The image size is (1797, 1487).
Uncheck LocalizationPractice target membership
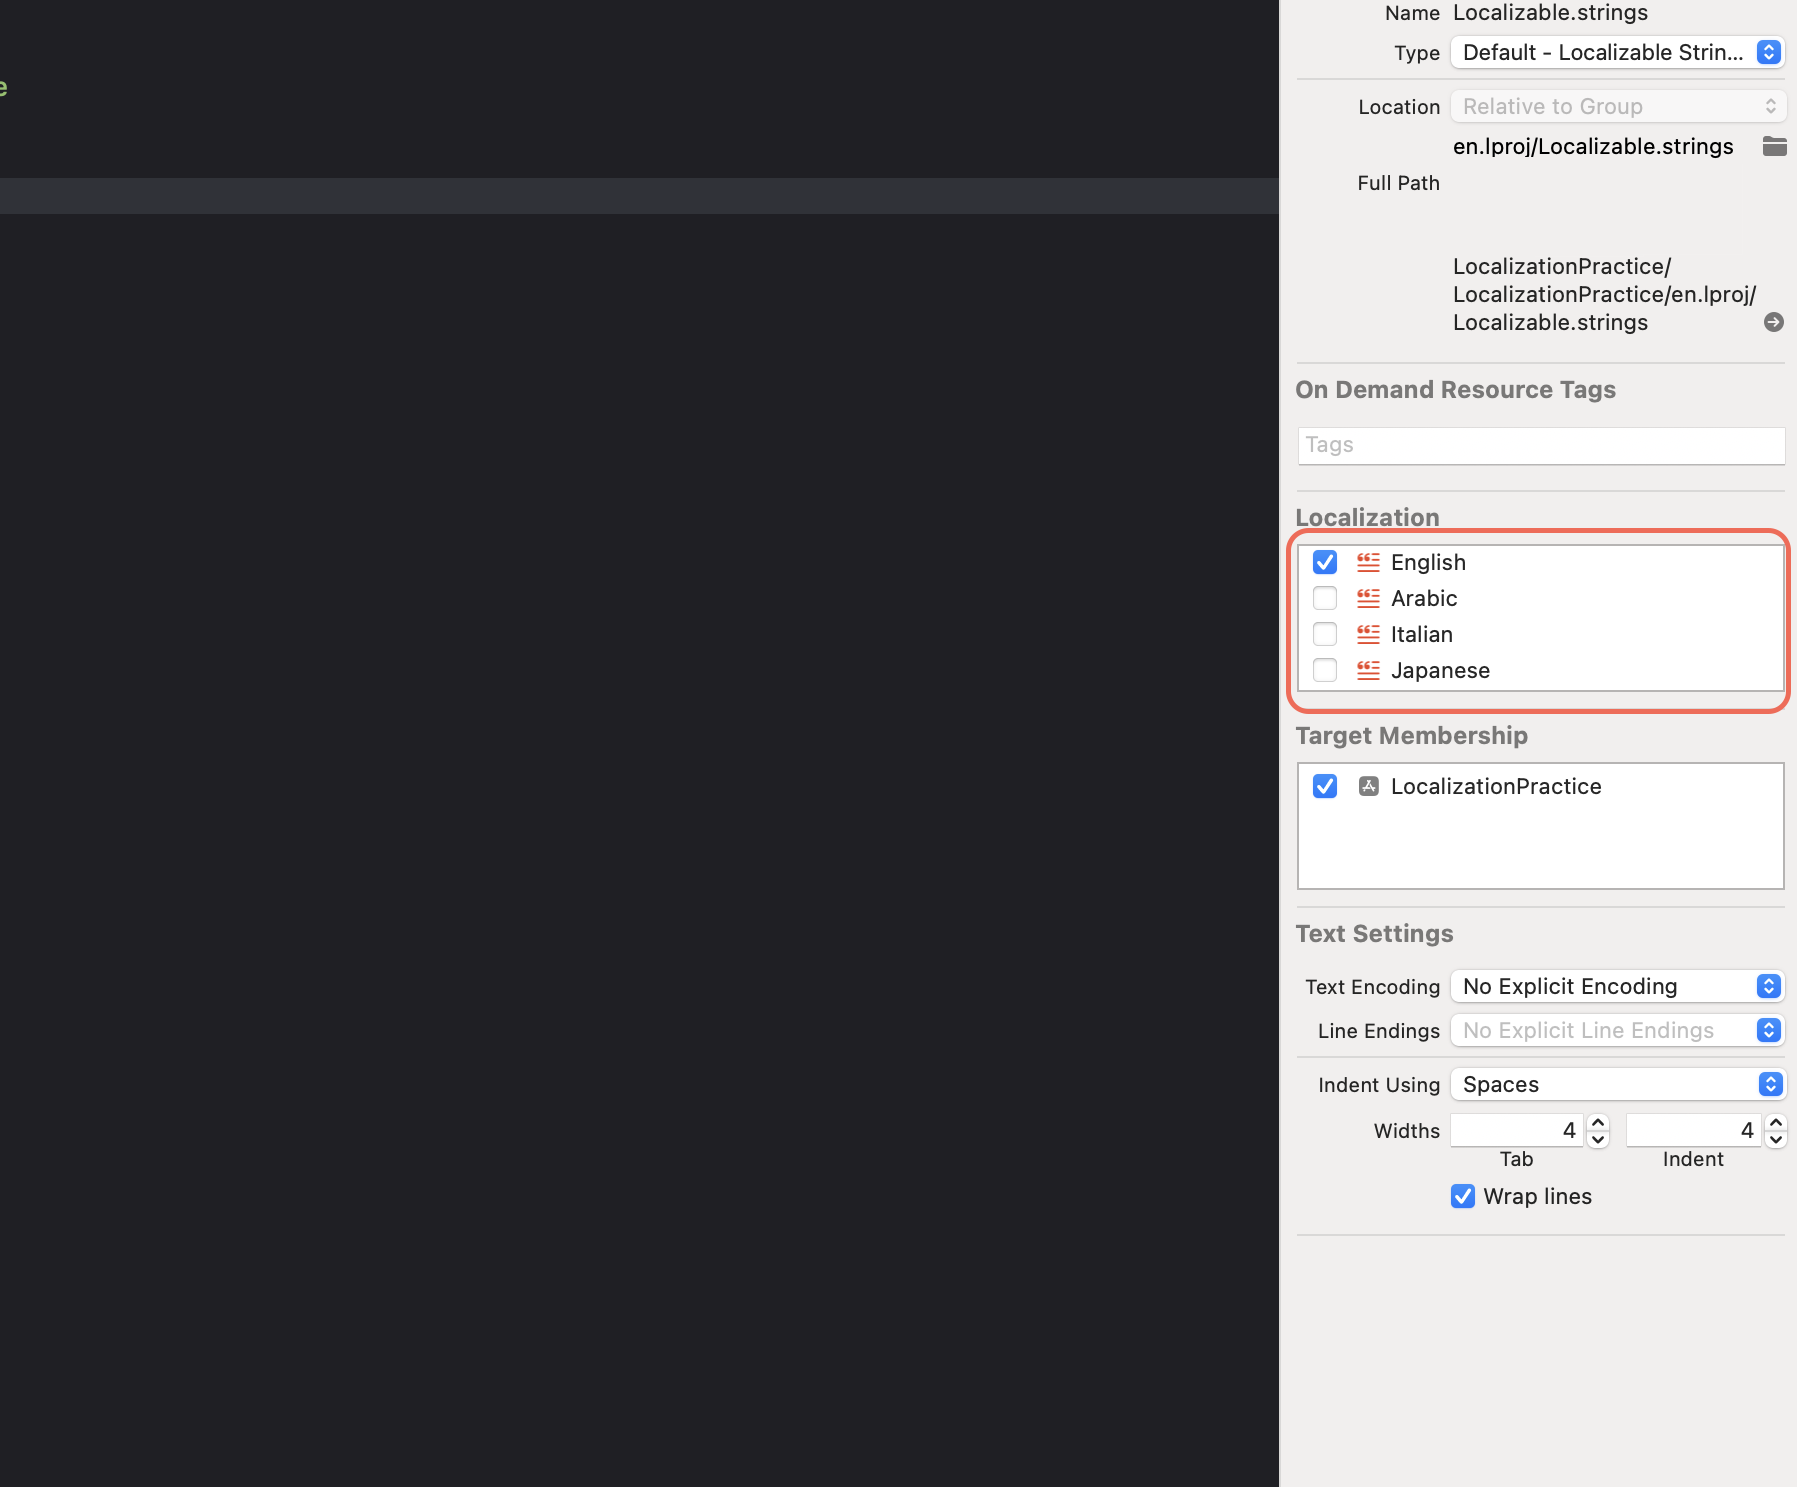pyautogui.click(x=1325, y=786)
